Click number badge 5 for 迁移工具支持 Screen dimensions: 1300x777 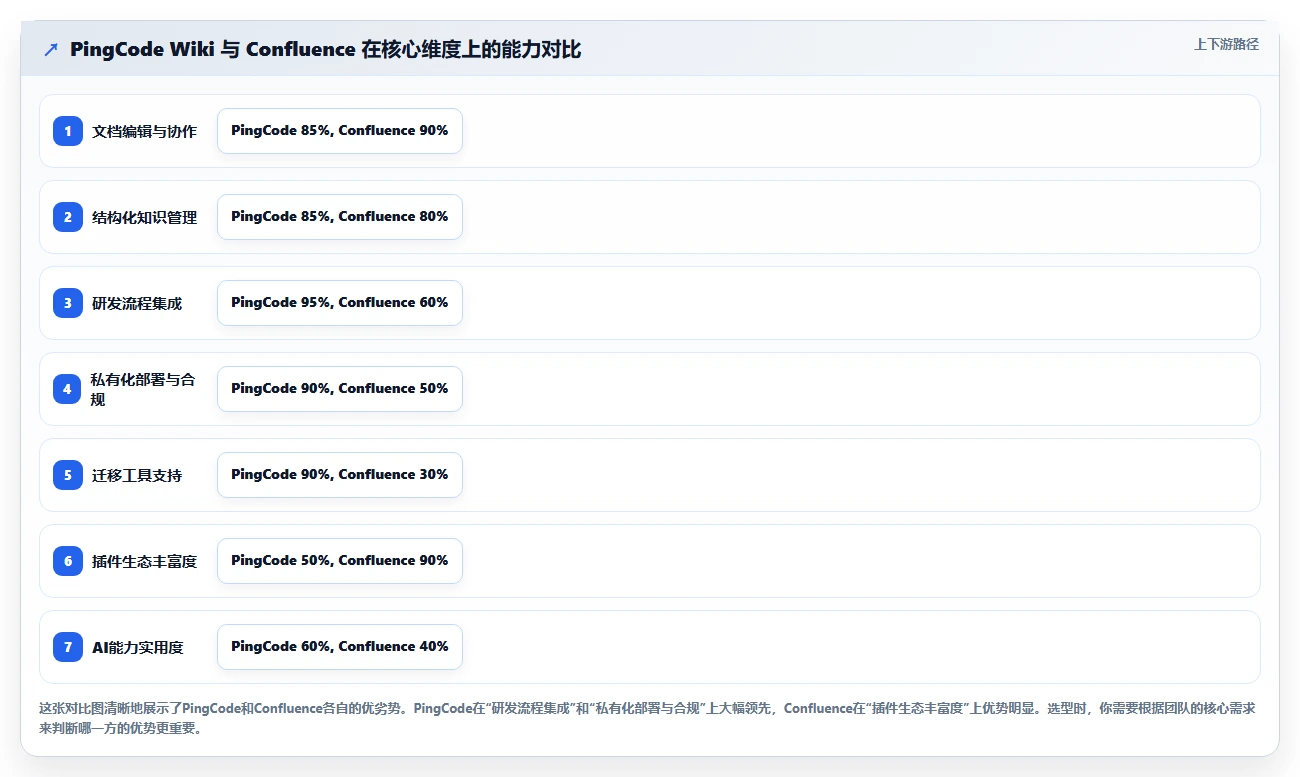pos(68,475)
